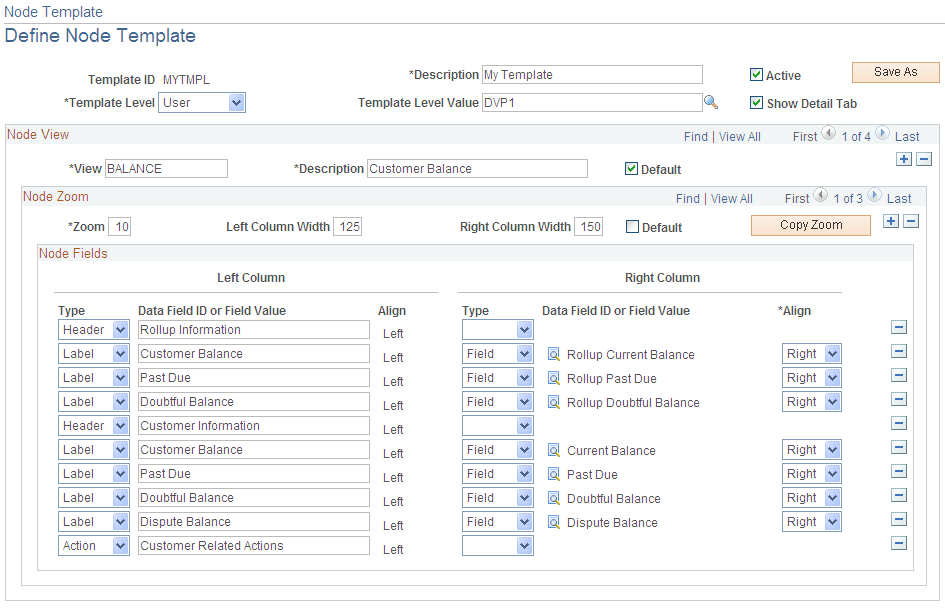
Task: Toggle Show Detail Tab option
Action: pos(757,102)
